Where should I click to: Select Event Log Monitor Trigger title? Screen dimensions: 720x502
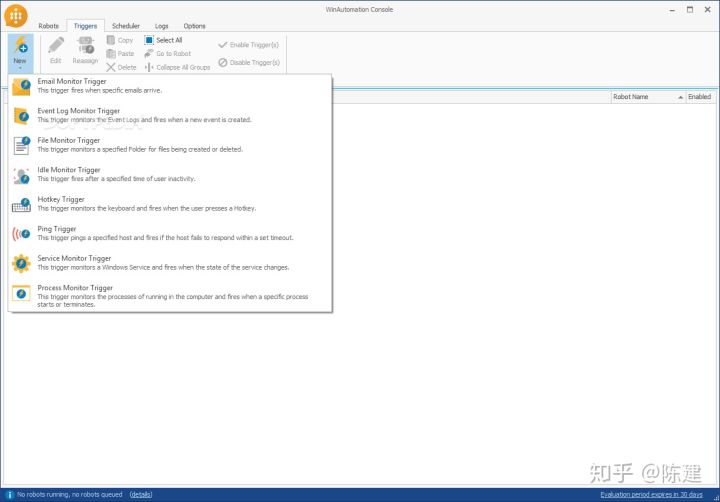[x=79, y=111]
